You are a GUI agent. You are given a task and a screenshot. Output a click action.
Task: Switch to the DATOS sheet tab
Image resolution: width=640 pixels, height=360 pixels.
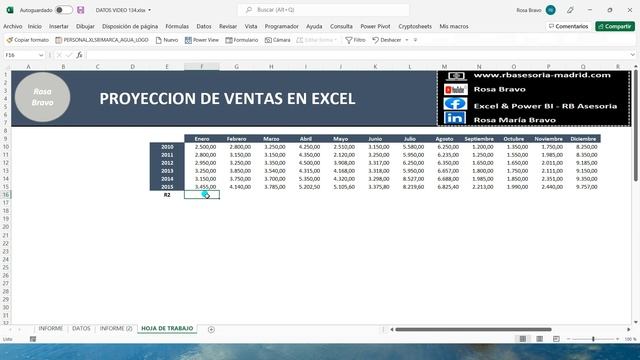tap(81, 329)
